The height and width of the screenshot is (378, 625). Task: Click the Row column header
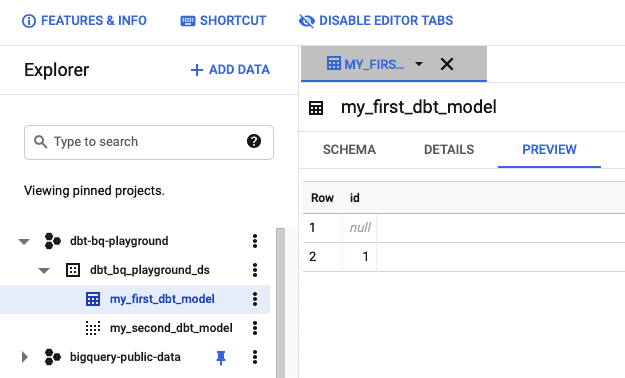[x=322, y=198]
